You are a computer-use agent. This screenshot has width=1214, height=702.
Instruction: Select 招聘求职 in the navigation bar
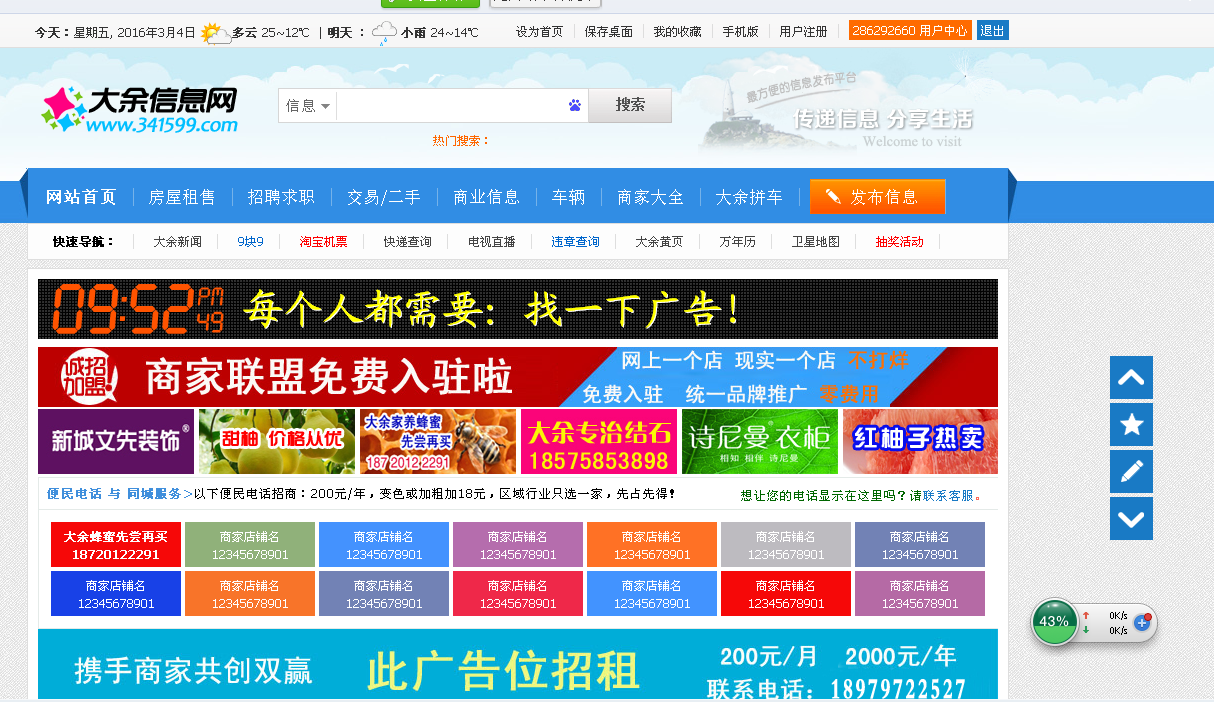tap(281, 197)
